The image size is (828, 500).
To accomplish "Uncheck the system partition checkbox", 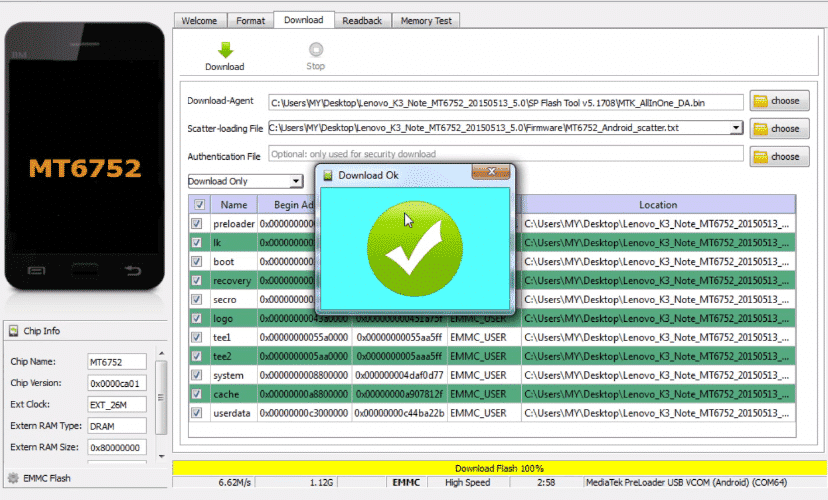I will tap(196, 375).
